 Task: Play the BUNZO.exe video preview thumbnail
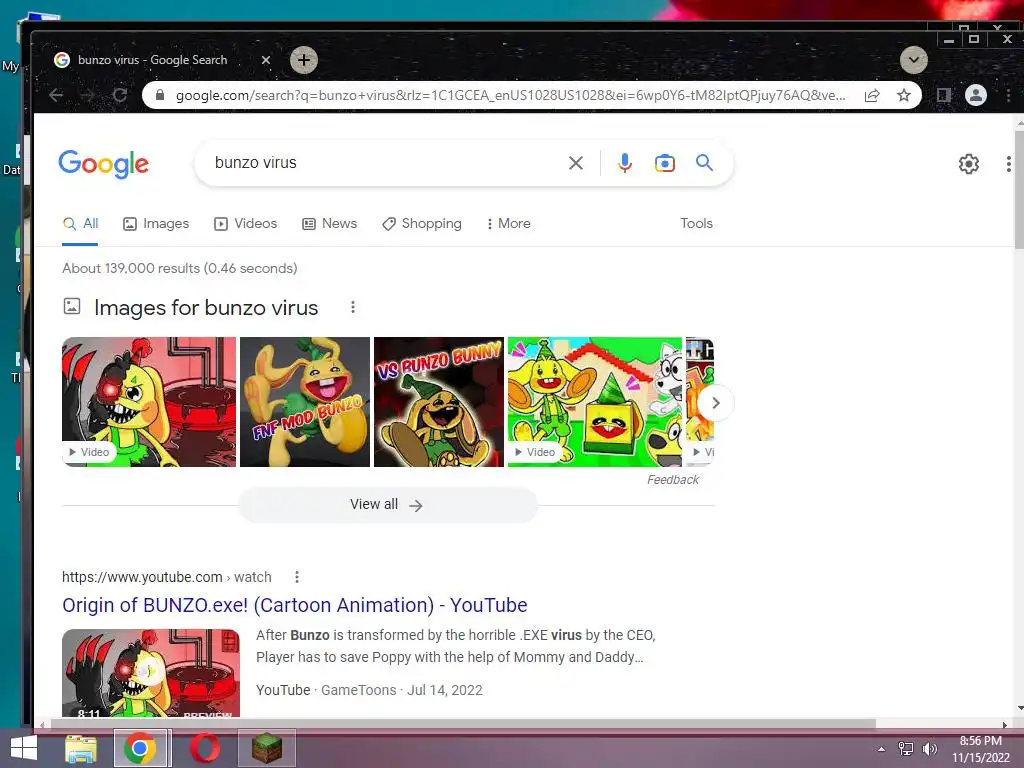tap(151, 673)
